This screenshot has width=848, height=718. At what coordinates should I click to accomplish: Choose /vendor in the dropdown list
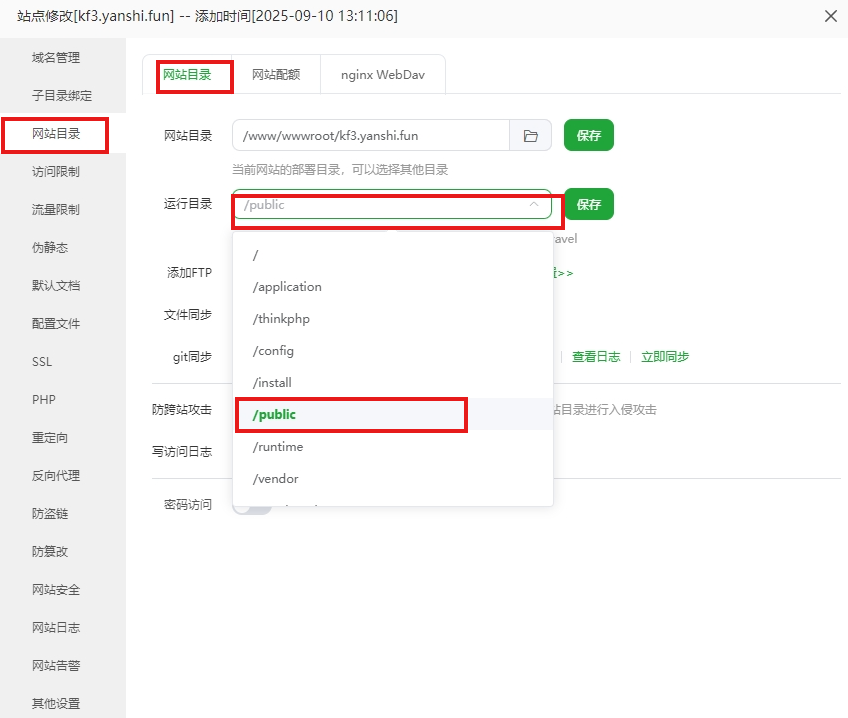pyautogui.click(x=273, y=478)
